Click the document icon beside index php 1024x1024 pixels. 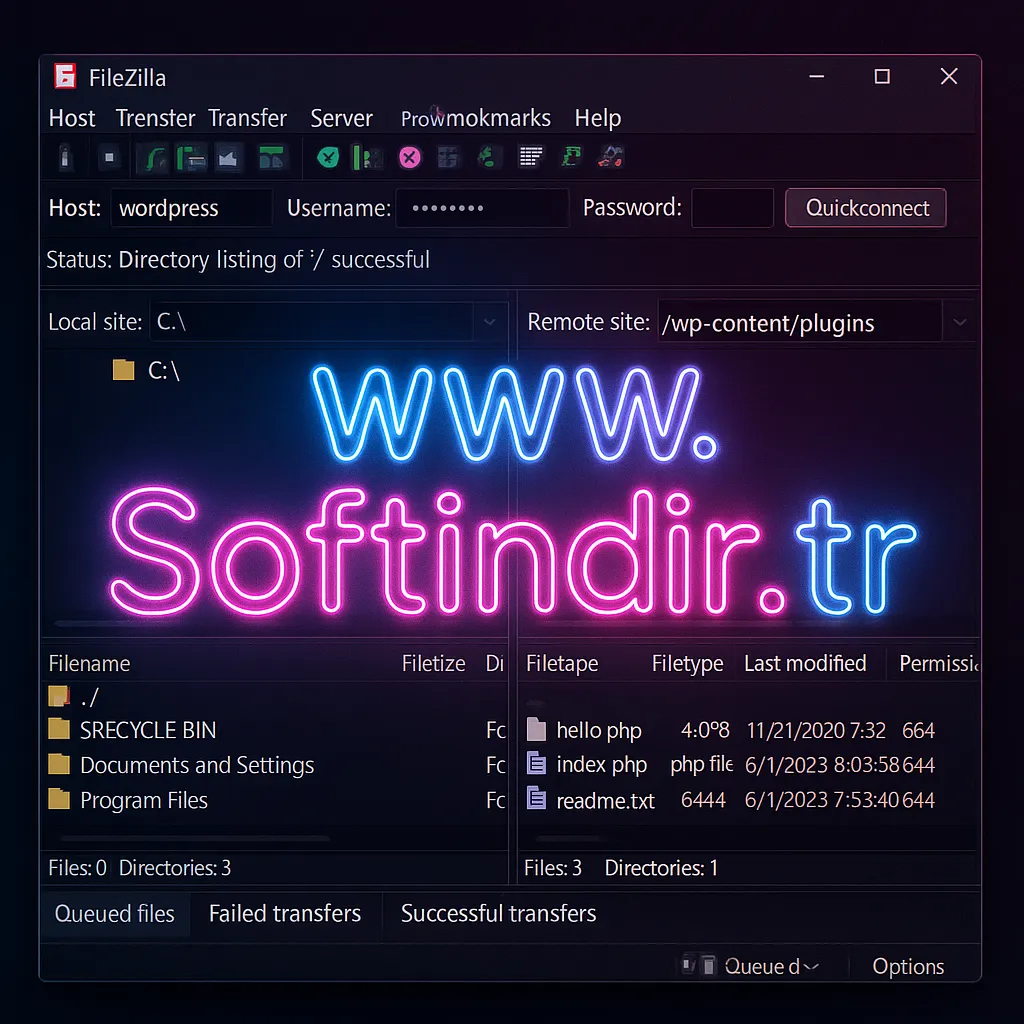coord(536,763)
